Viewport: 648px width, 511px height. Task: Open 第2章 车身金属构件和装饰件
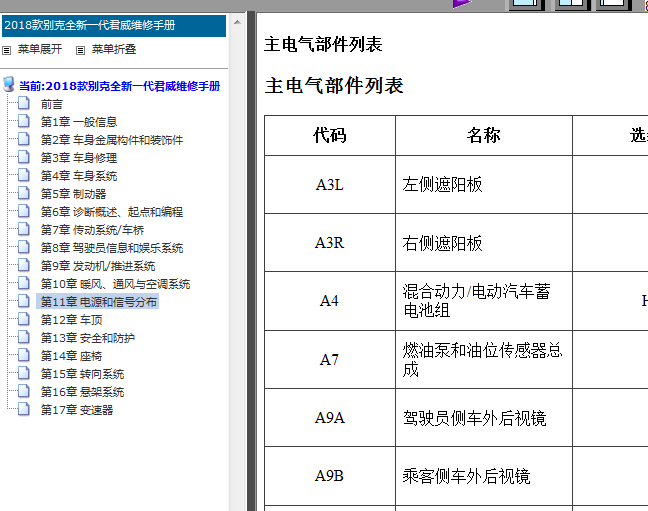pos(112,140)
